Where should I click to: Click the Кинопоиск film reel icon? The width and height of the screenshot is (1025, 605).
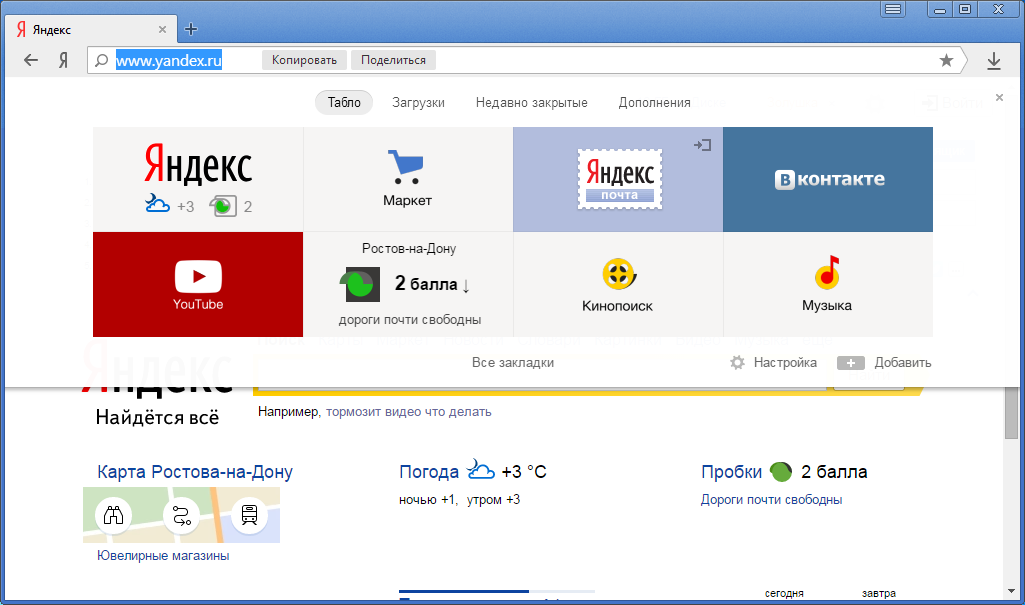[x=618, y=274]
